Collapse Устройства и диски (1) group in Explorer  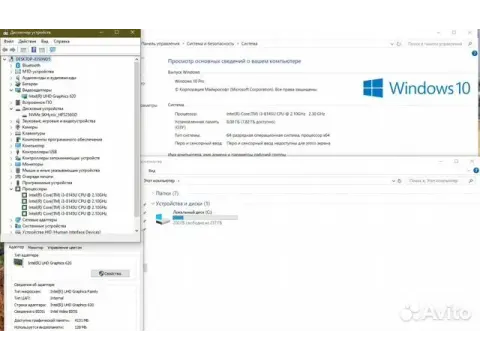[x=153, y=203]
